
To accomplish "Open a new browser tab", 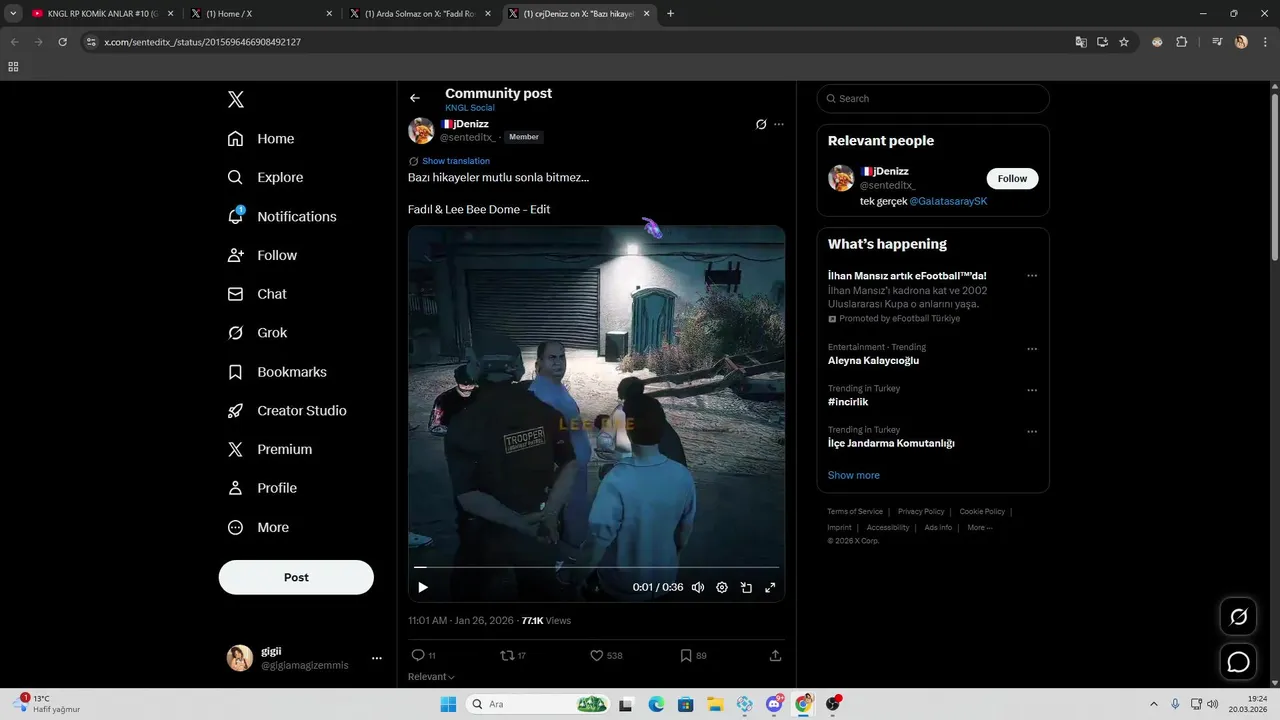I will (x=670, y=14).
